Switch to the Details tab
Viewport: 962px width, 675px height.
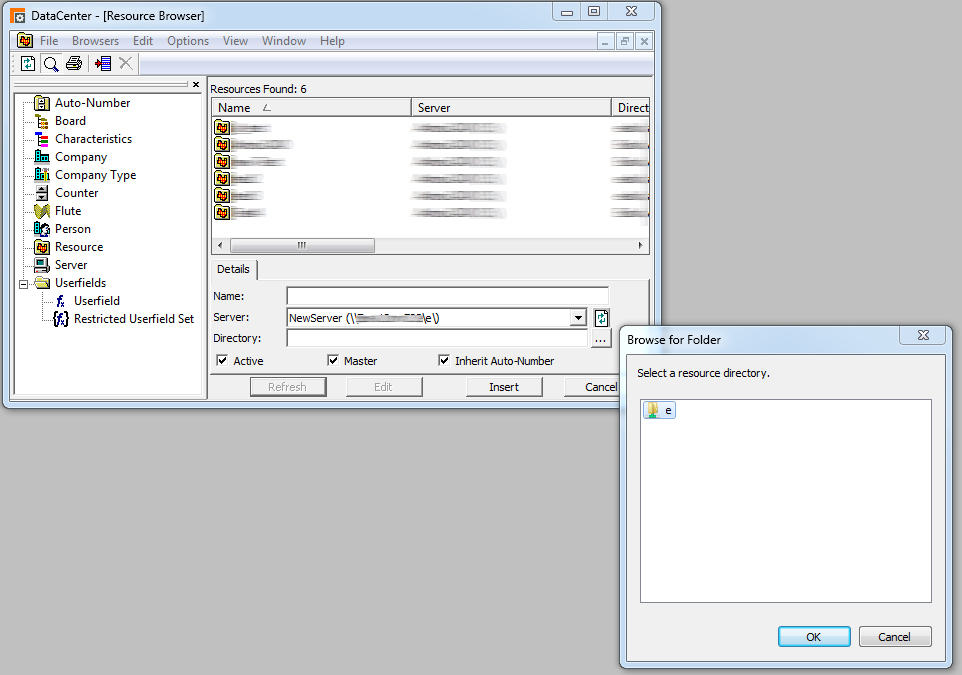[x=233, y=269]
